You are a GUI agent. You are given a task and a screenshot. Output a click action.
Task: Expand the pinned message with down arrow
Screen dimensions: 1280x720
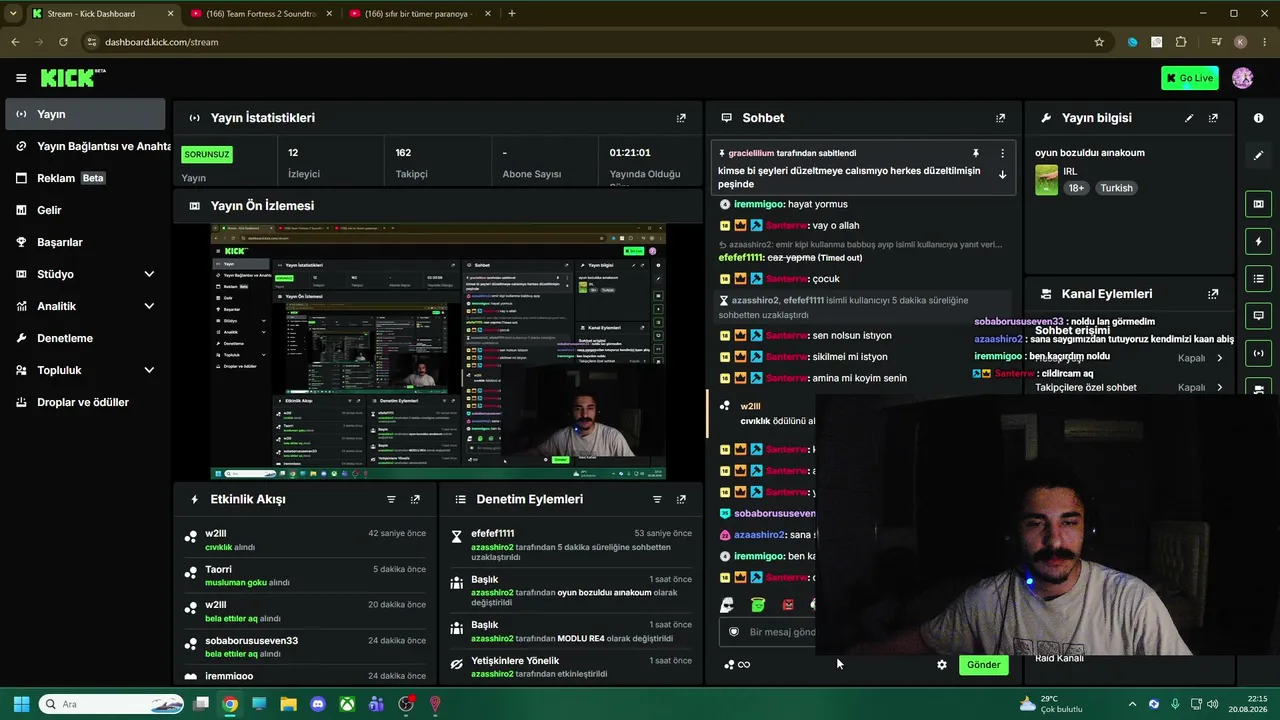1002,174
